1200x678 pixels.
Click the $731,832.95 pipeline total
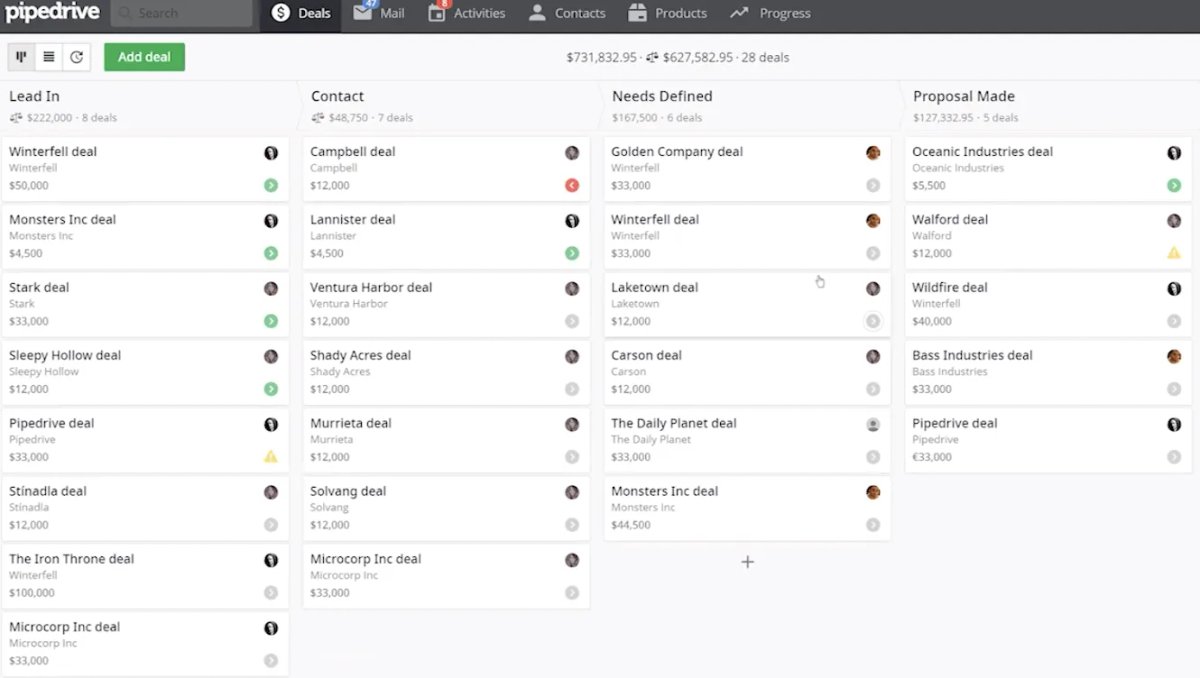[x=602, y=58]
